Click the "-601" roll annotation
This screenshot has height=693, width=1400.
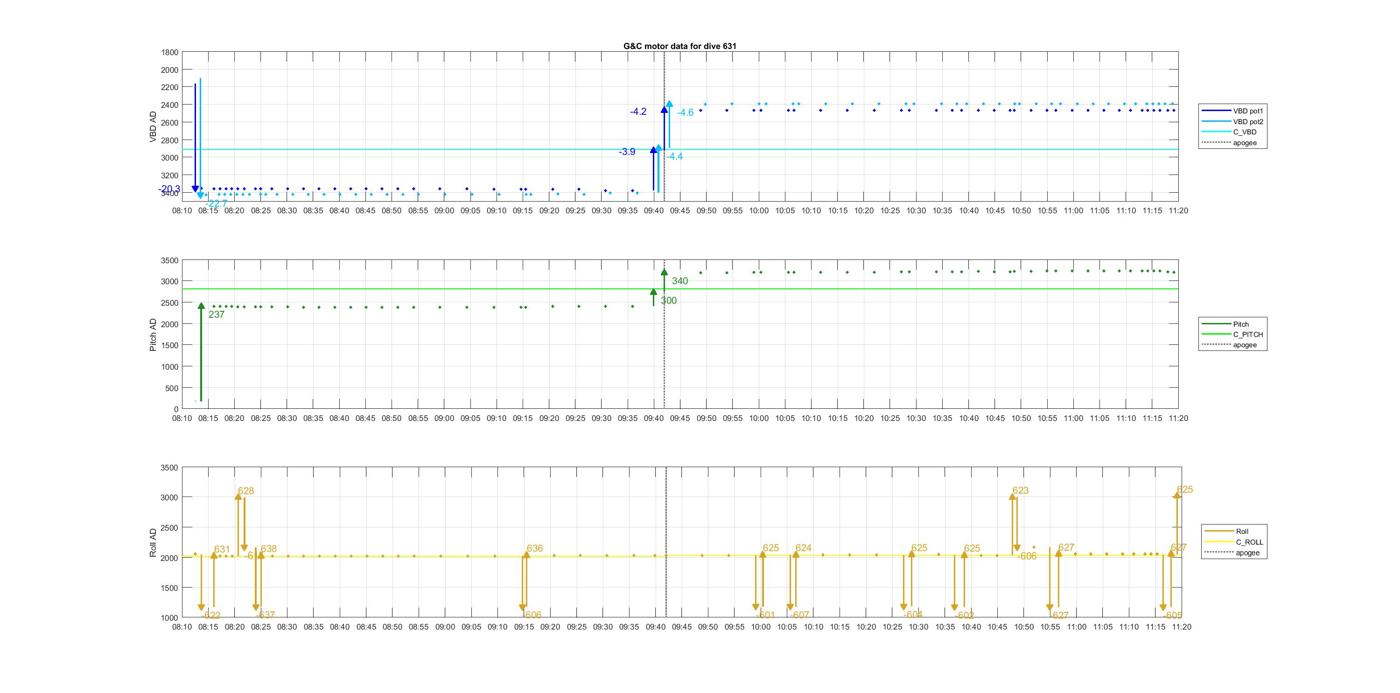click(766, 615)
